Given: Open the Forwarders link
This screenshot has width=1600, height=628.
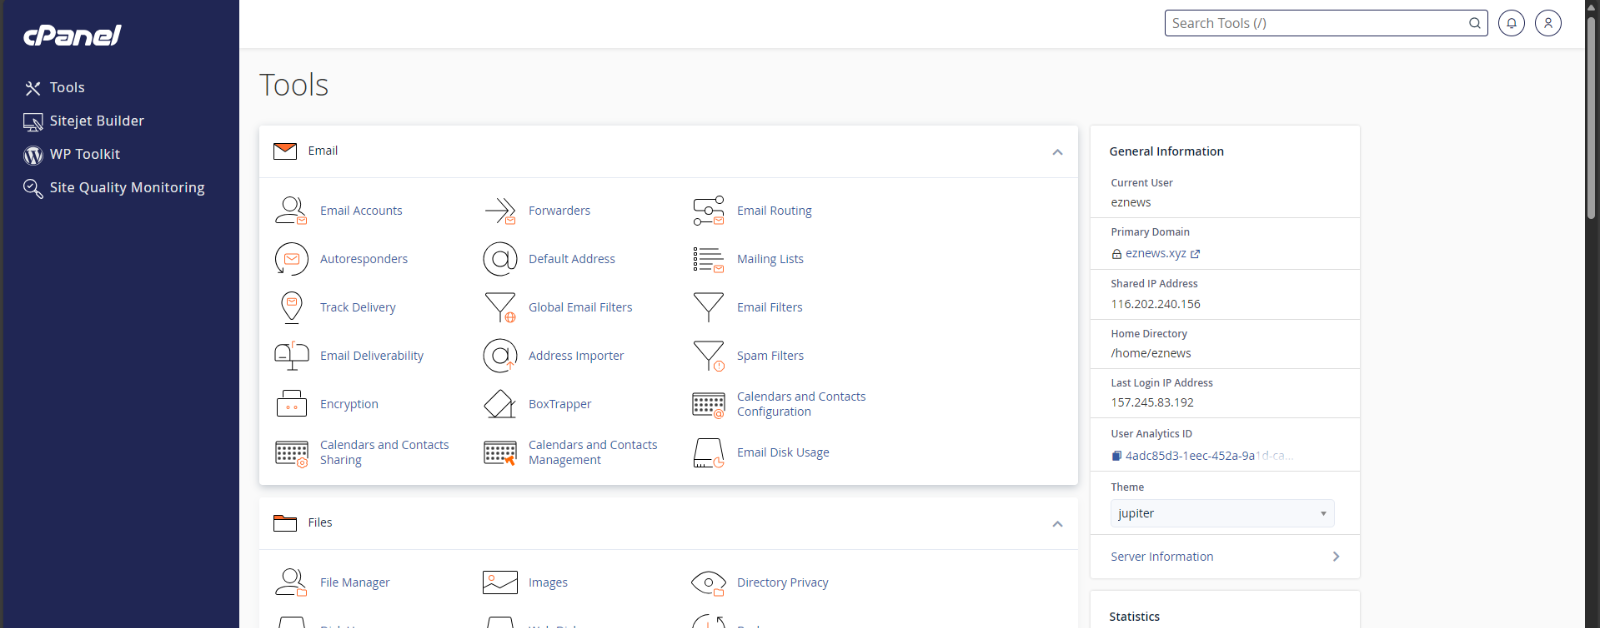Looking at the screenshot, I should click(x=559, y=211).
